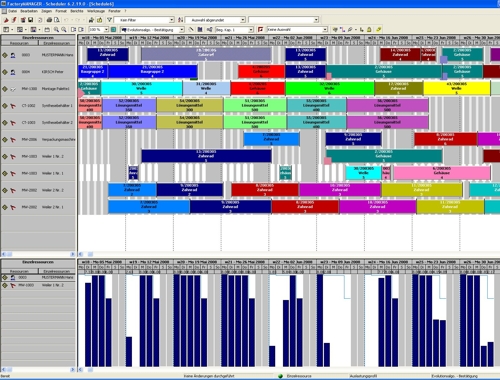Open the Datei menu
The height and width of the screenshot is (380, 500).
coord(12,11)
